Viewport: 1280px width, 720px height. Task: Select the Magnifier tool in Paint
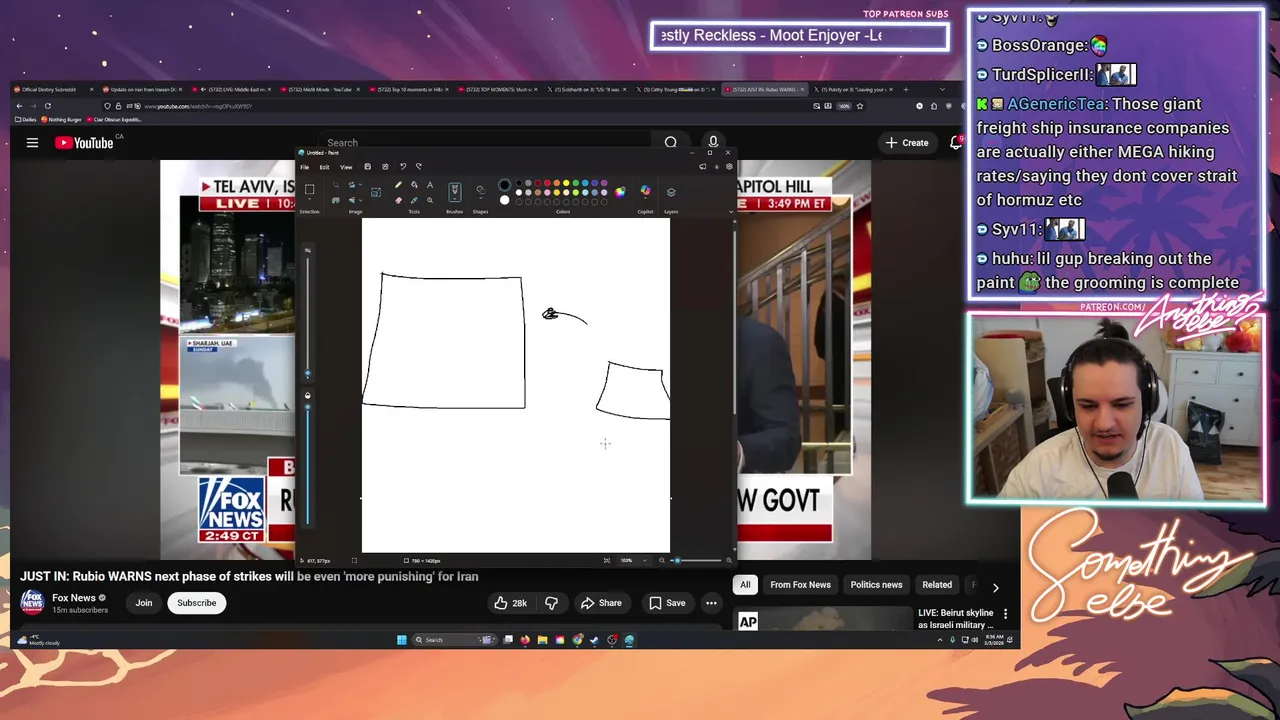point(430,200)
